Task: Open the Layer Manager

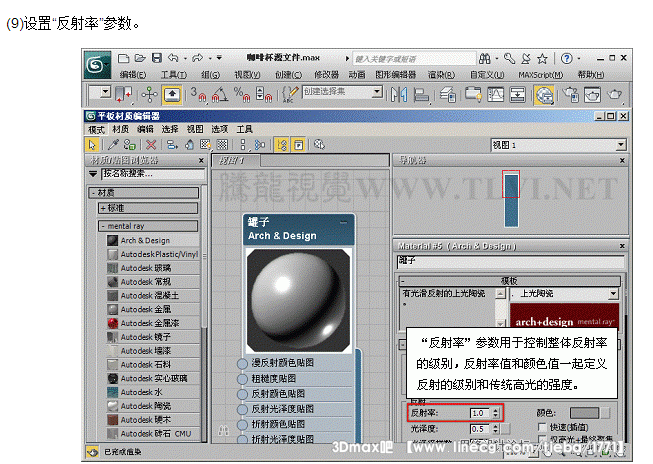Action: [448, 95]
